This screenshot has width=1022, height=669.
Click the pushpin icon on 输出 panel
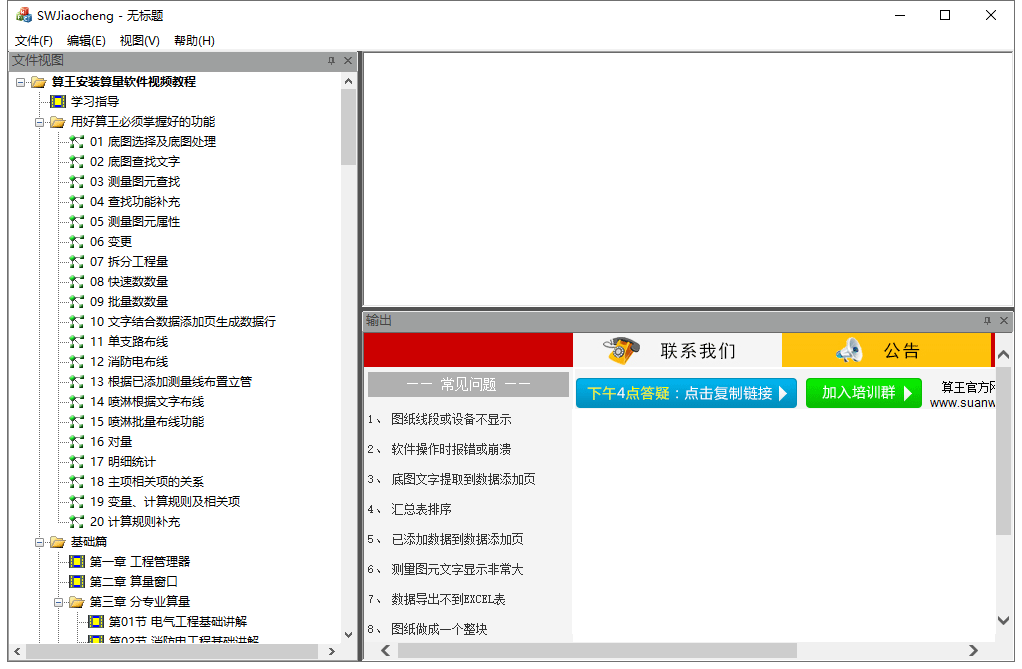point(987,321)
